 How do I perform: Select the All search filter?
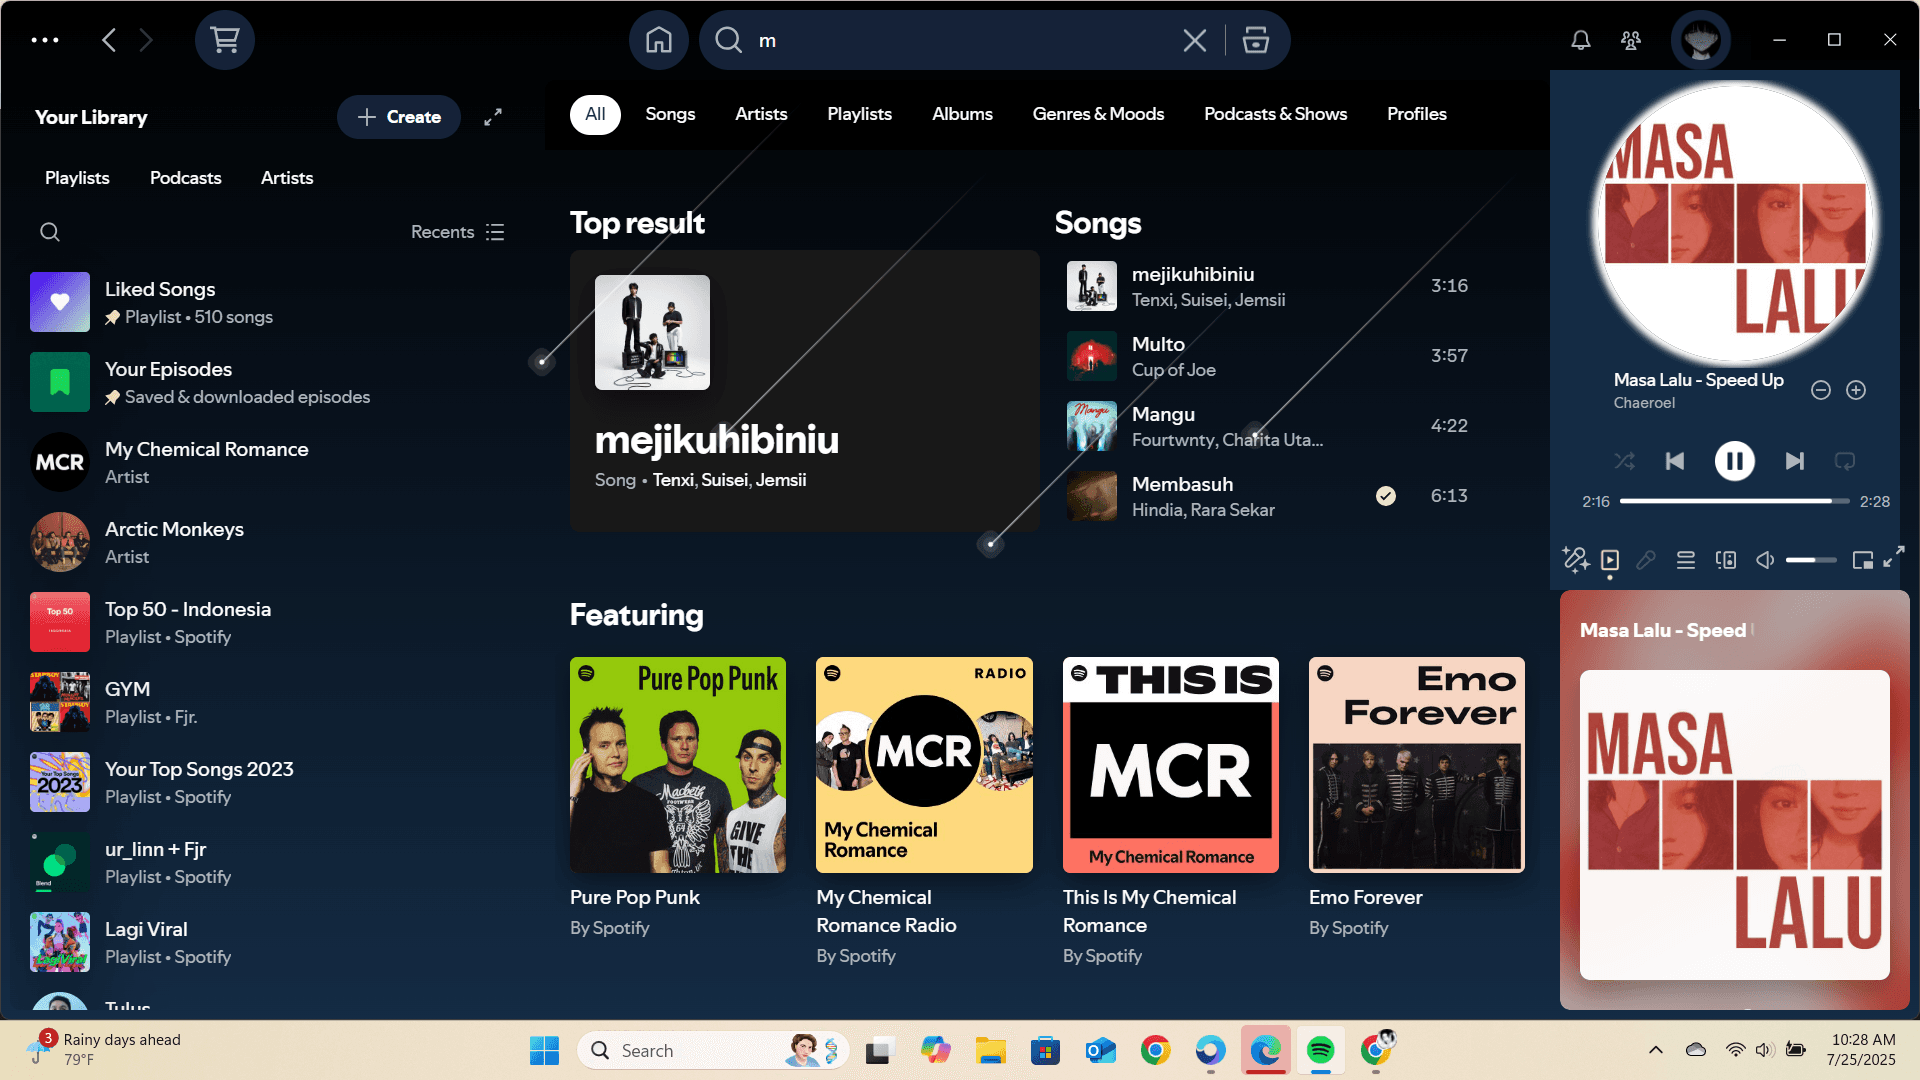tap(595, 114)
